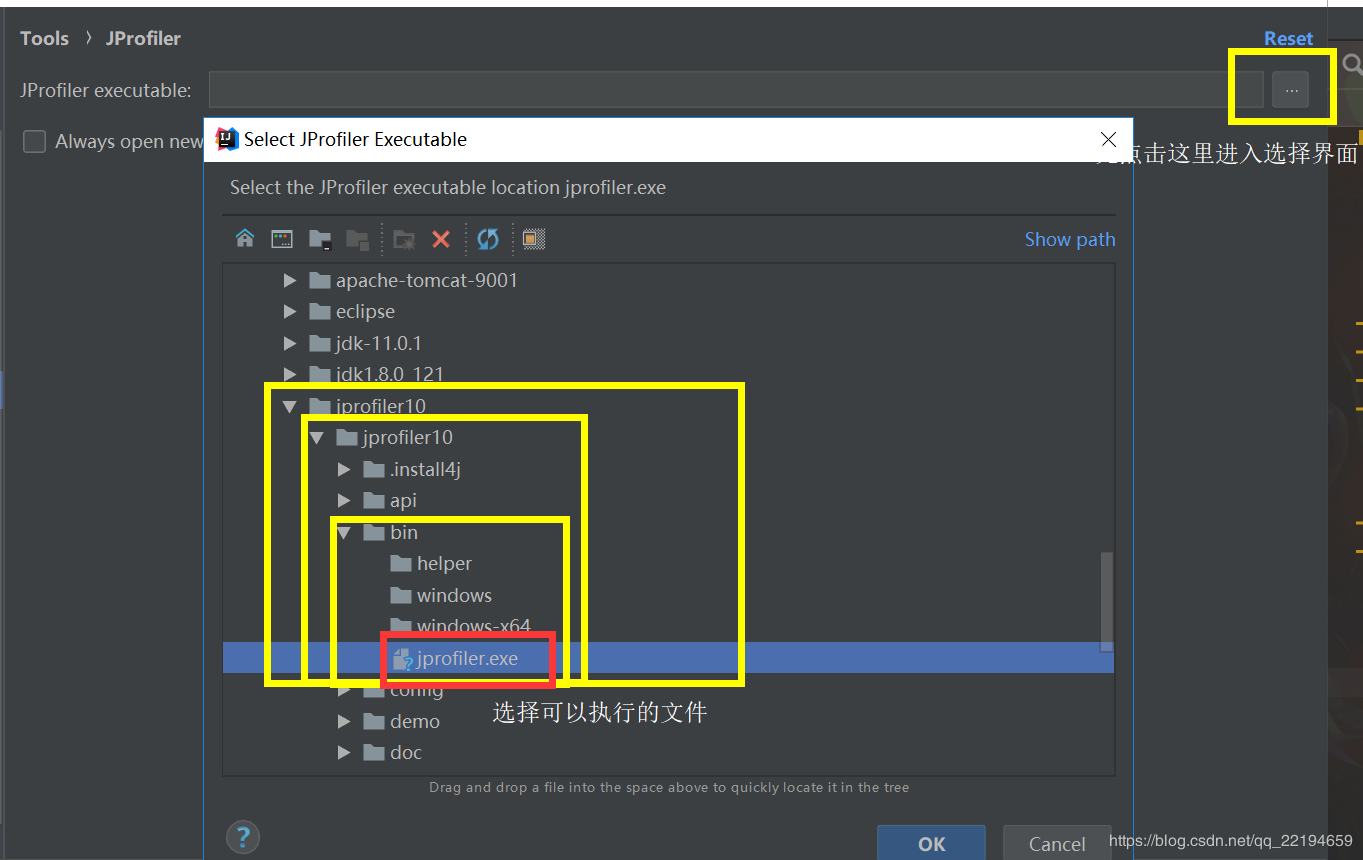Open help with the question mark button
Screen dimensions: 1363x860
pyautogui.click(x=243, y=837)
